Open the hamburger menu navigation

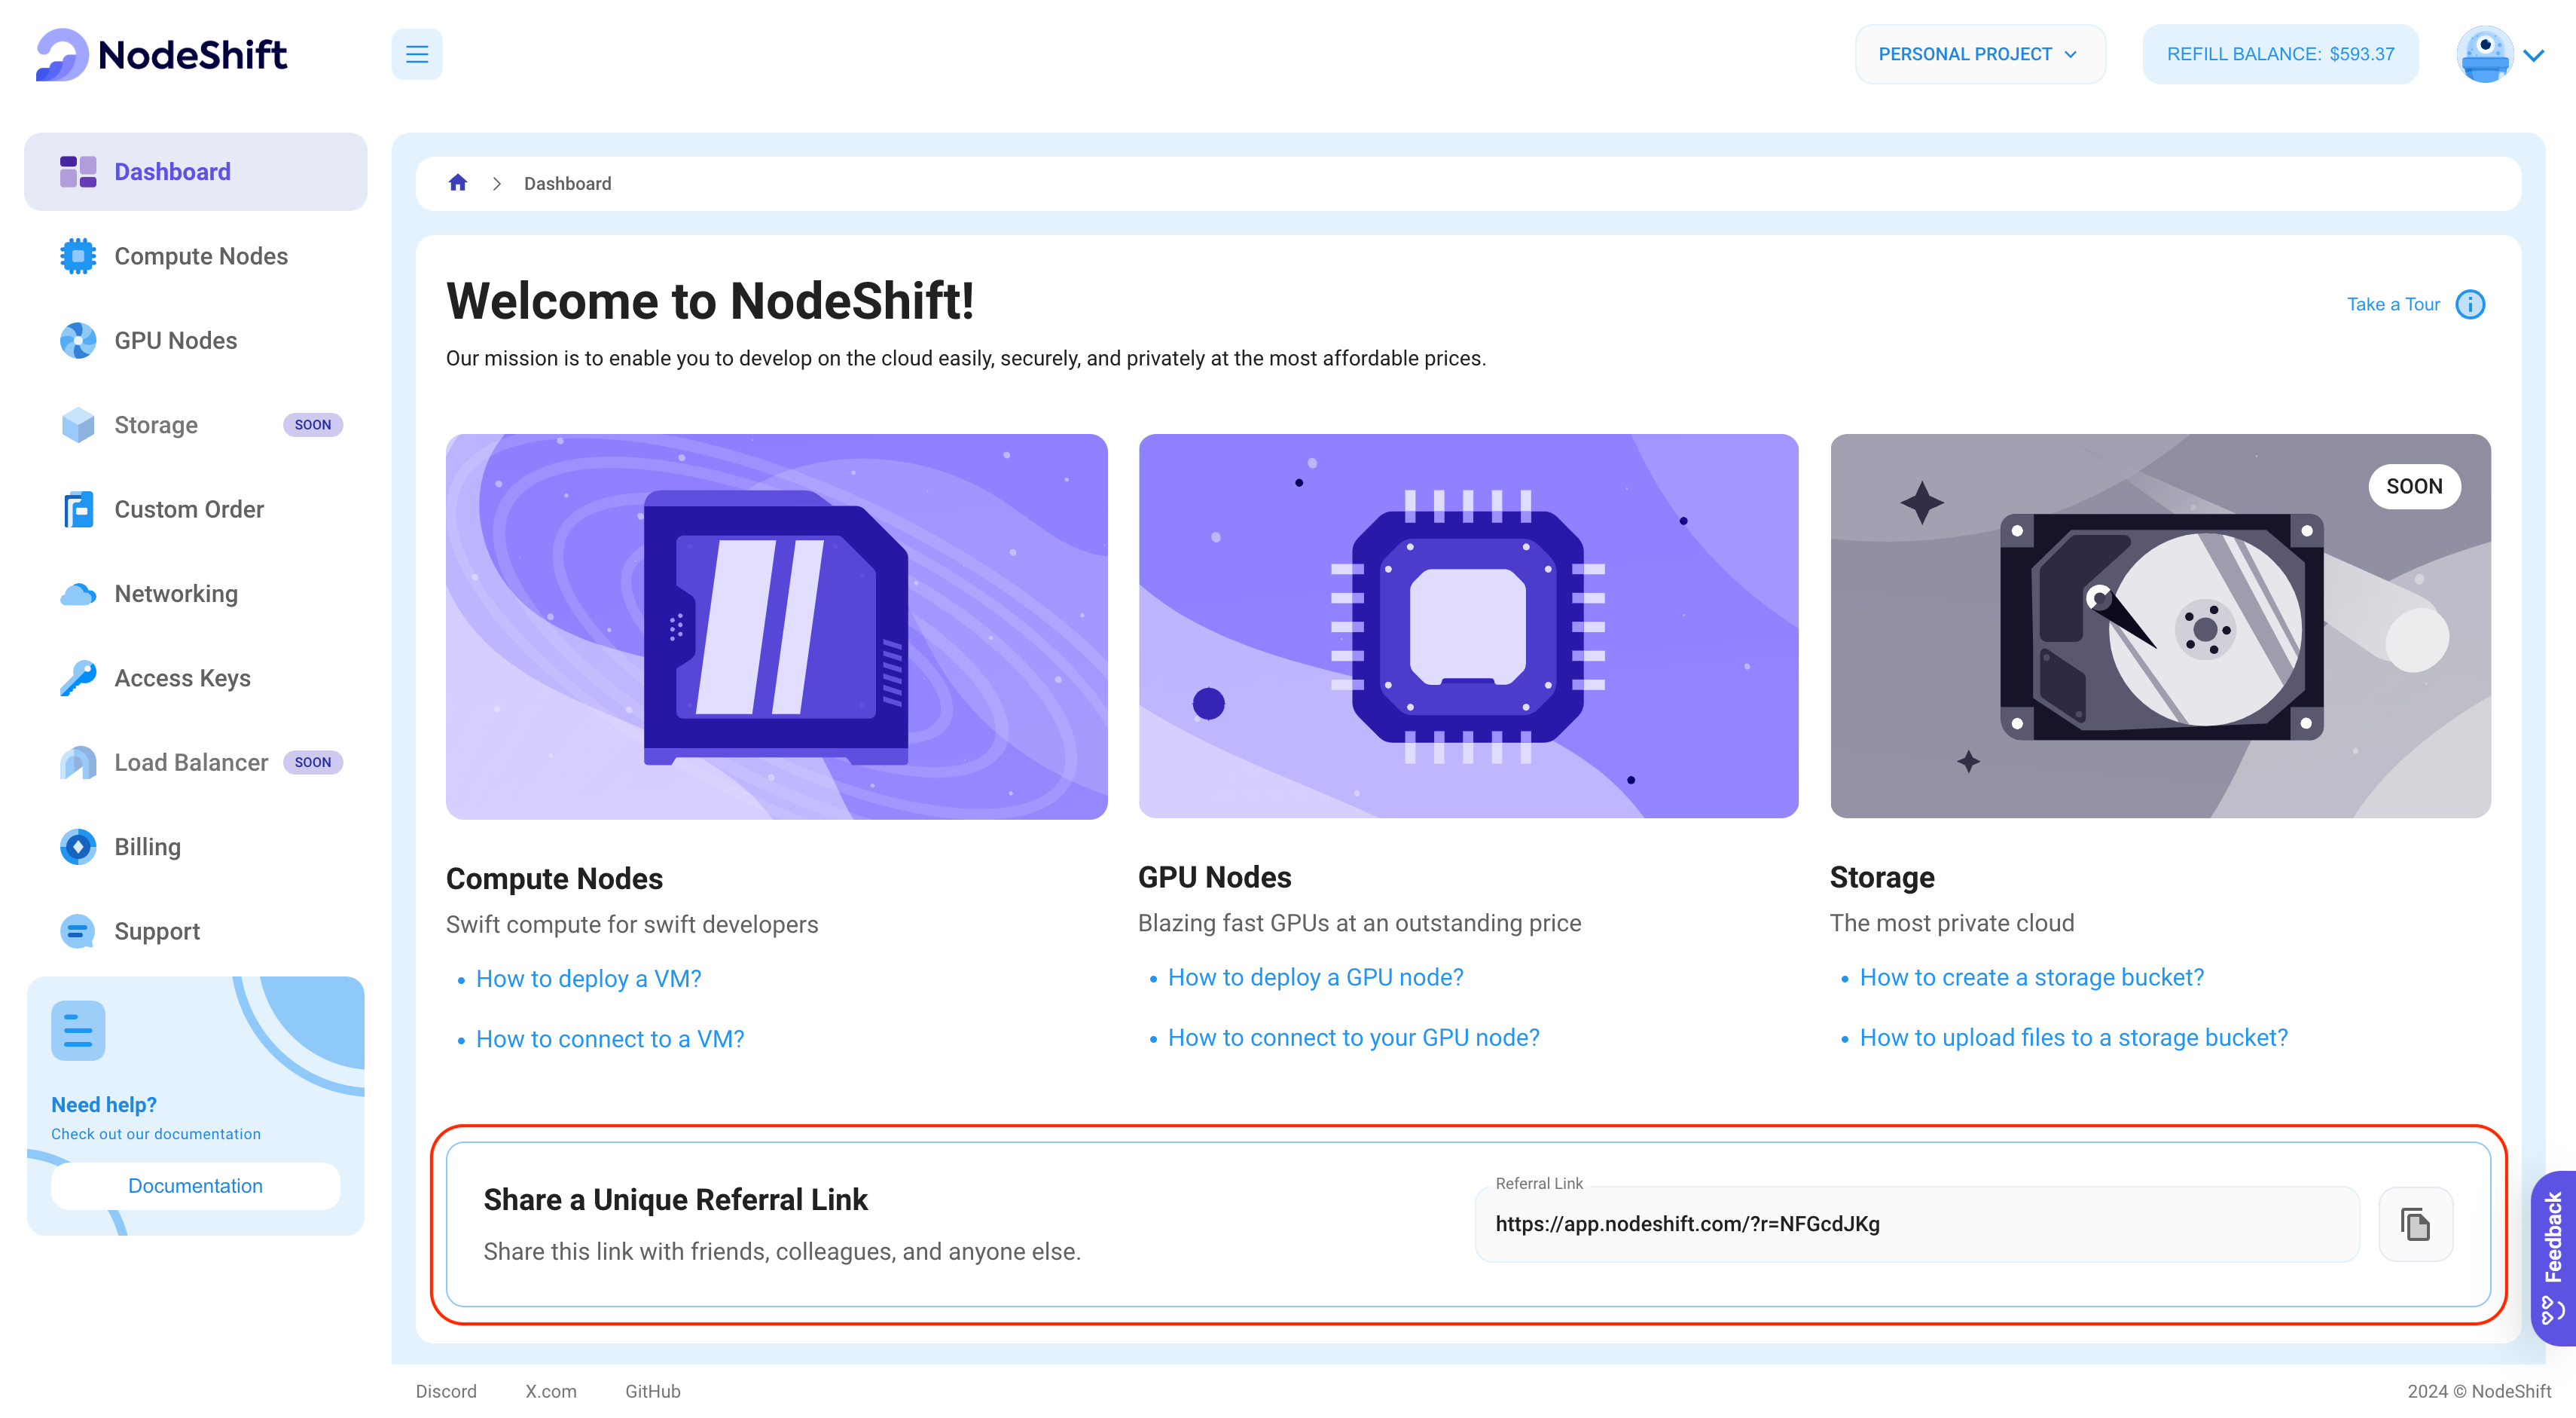click(x=417, y=53)
